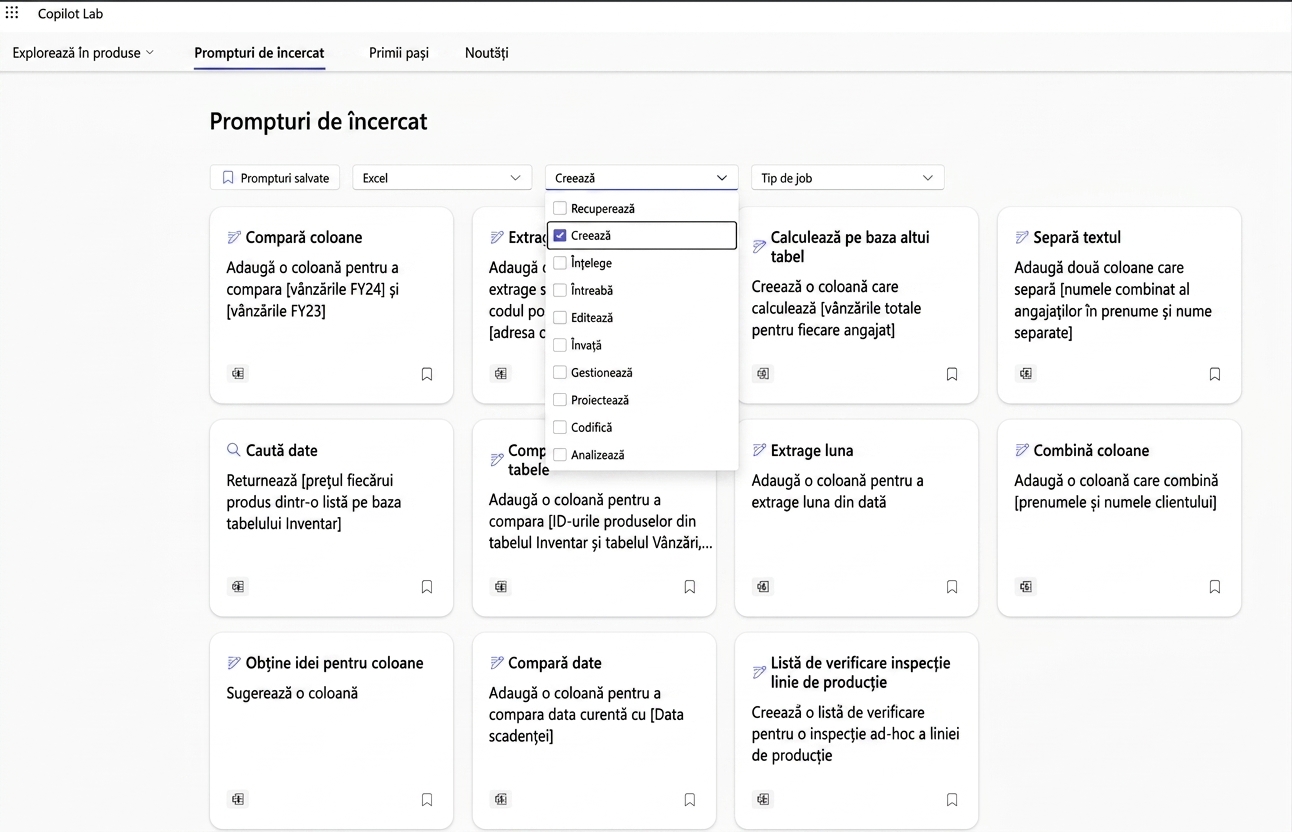Click Excel icon on Combină coloane card
Screen dimensions: 1292x832
1026,587
